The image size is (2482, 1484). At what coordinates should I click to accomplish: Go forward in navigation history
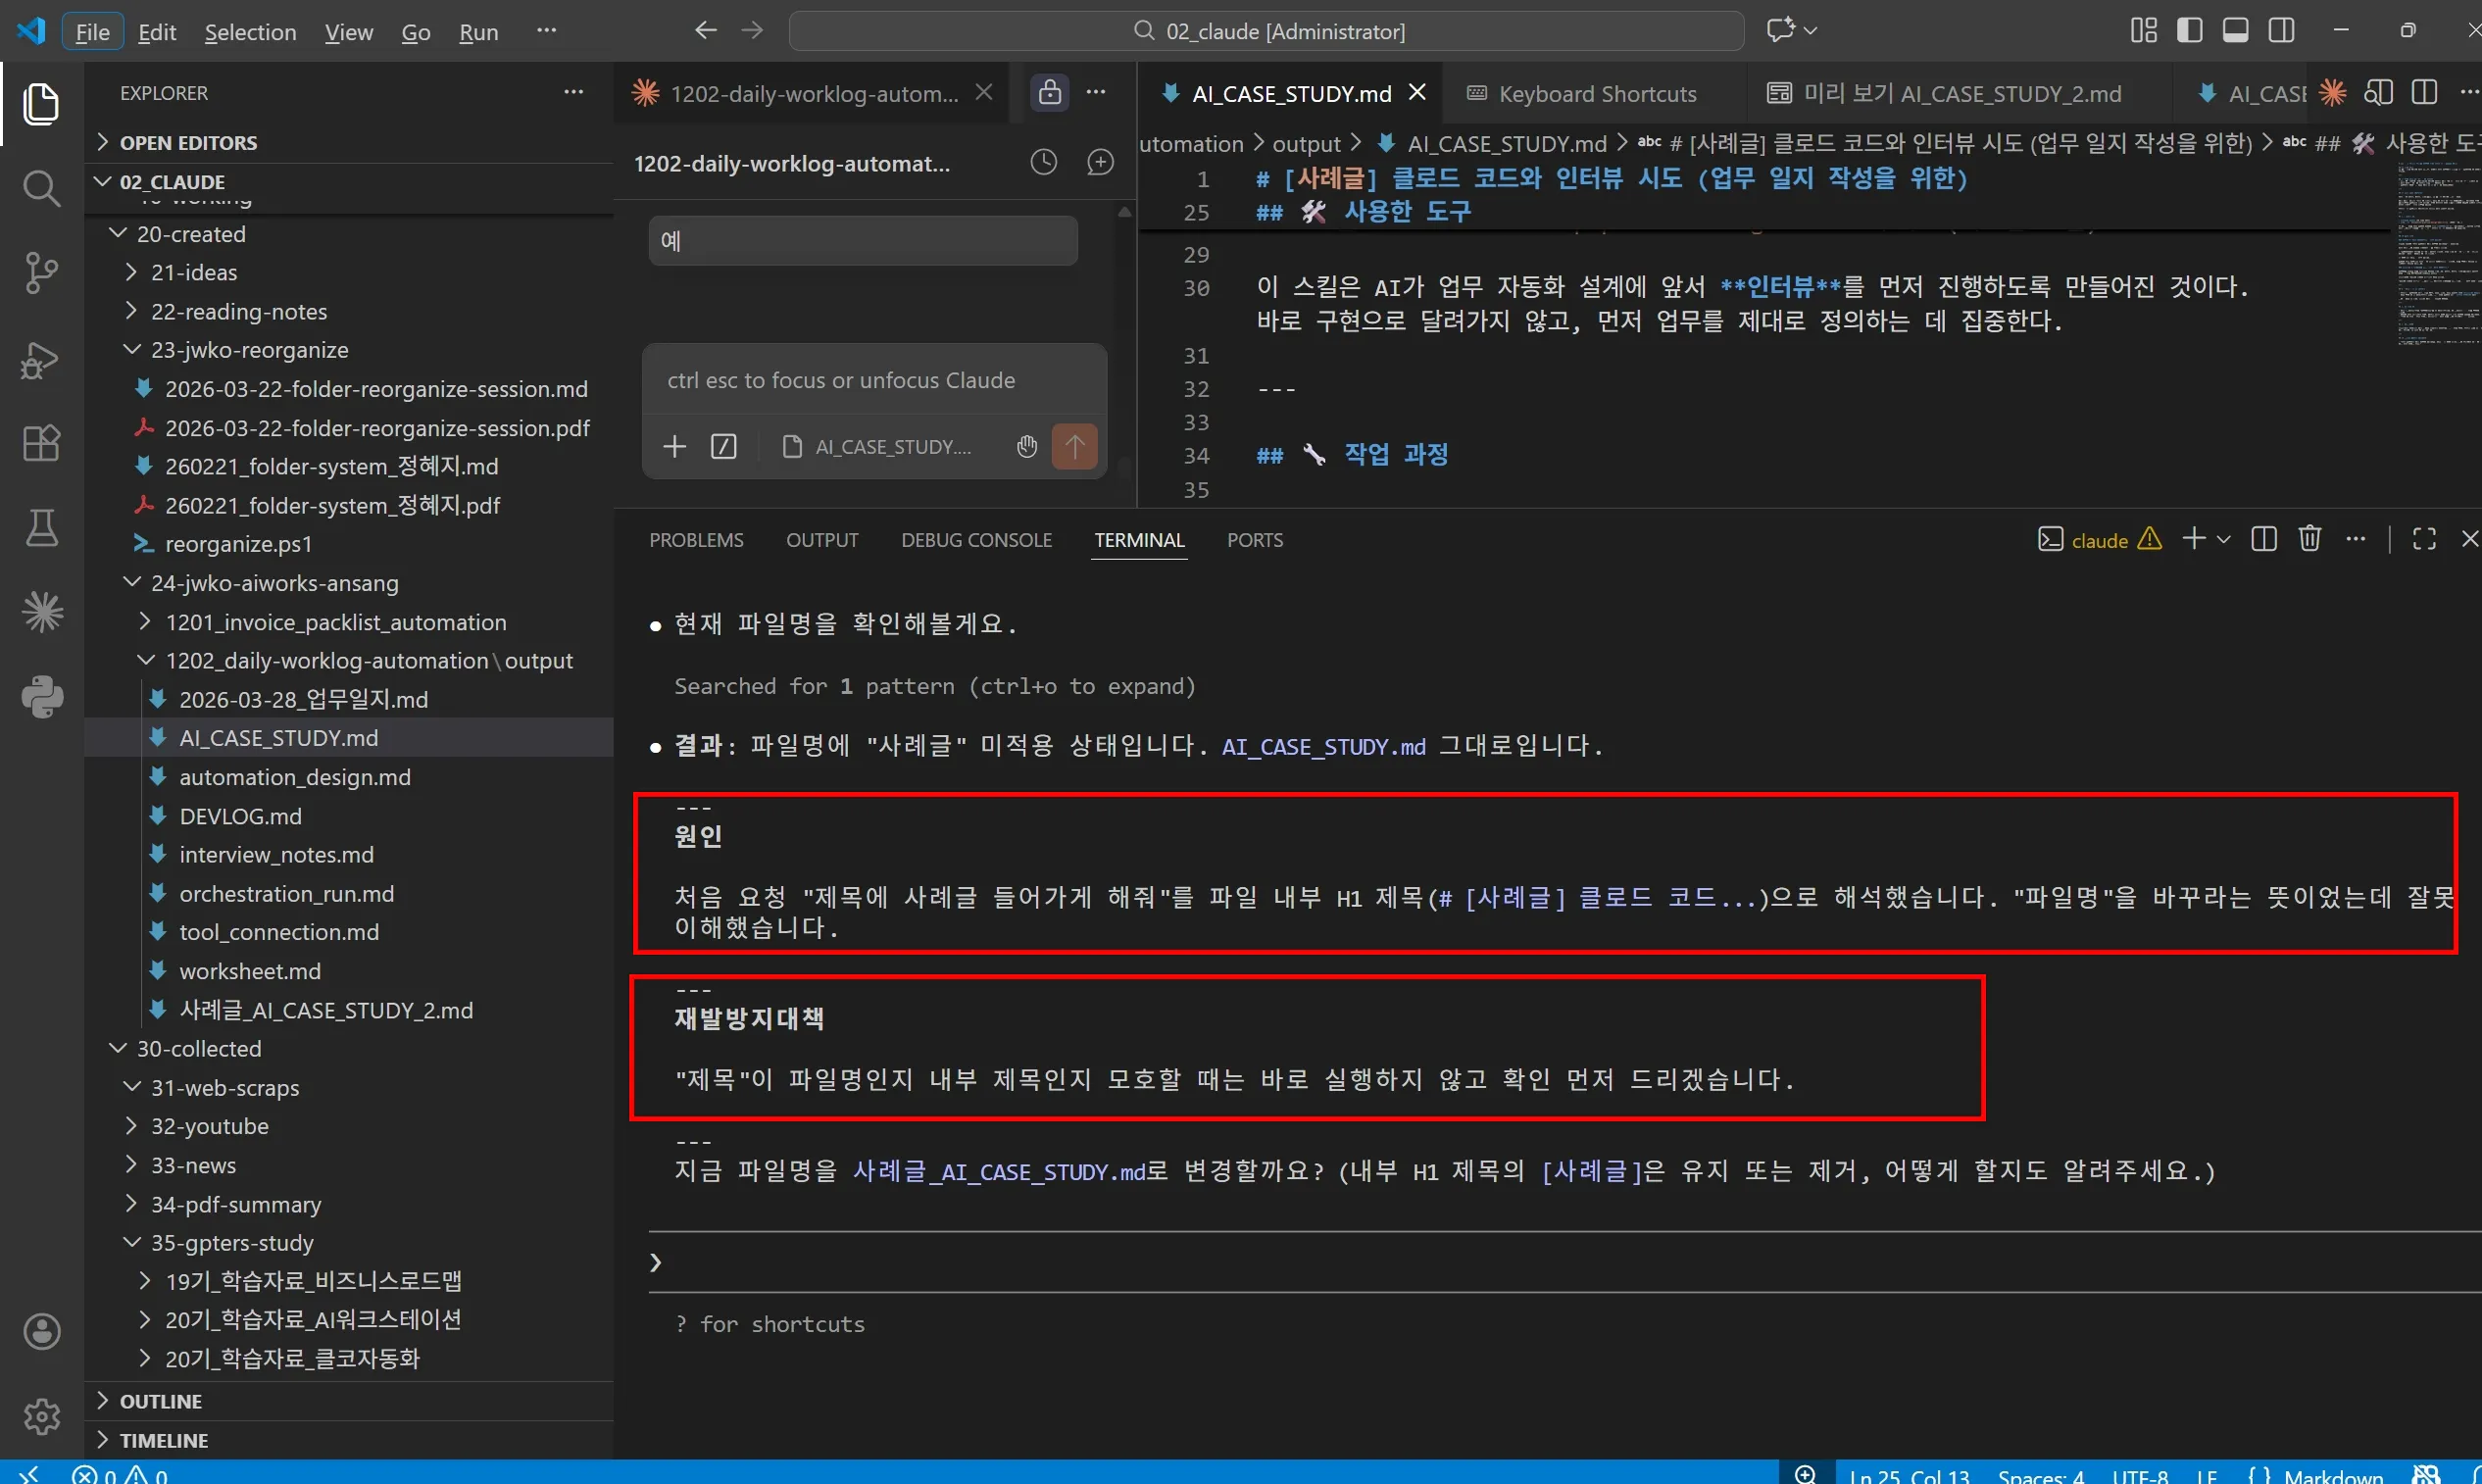point(752,31)
